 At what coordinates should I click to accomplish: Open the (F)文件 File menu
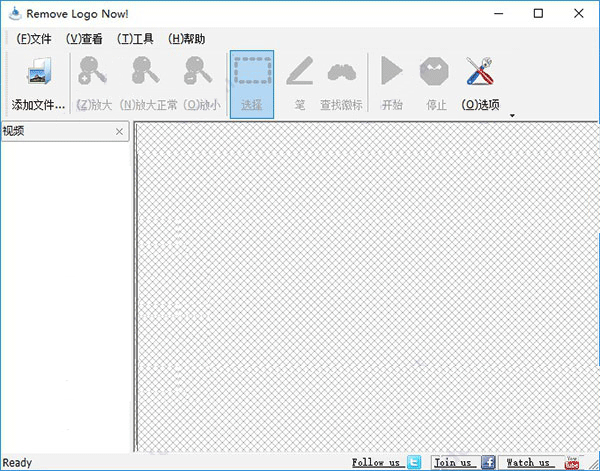pyautogui.click(x=34, y=39)
